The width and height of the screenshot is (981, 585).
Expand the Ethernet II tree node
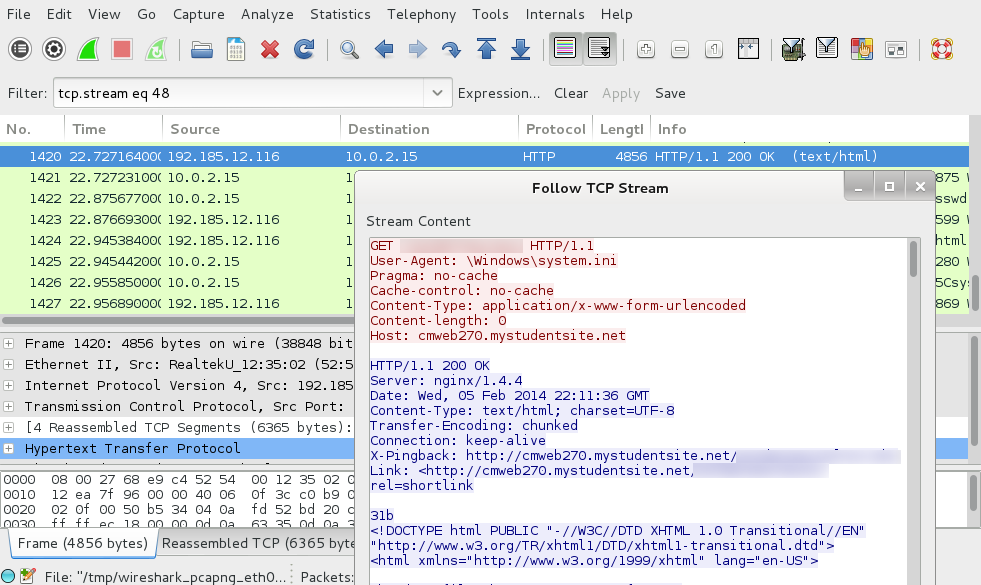(9, 364)
